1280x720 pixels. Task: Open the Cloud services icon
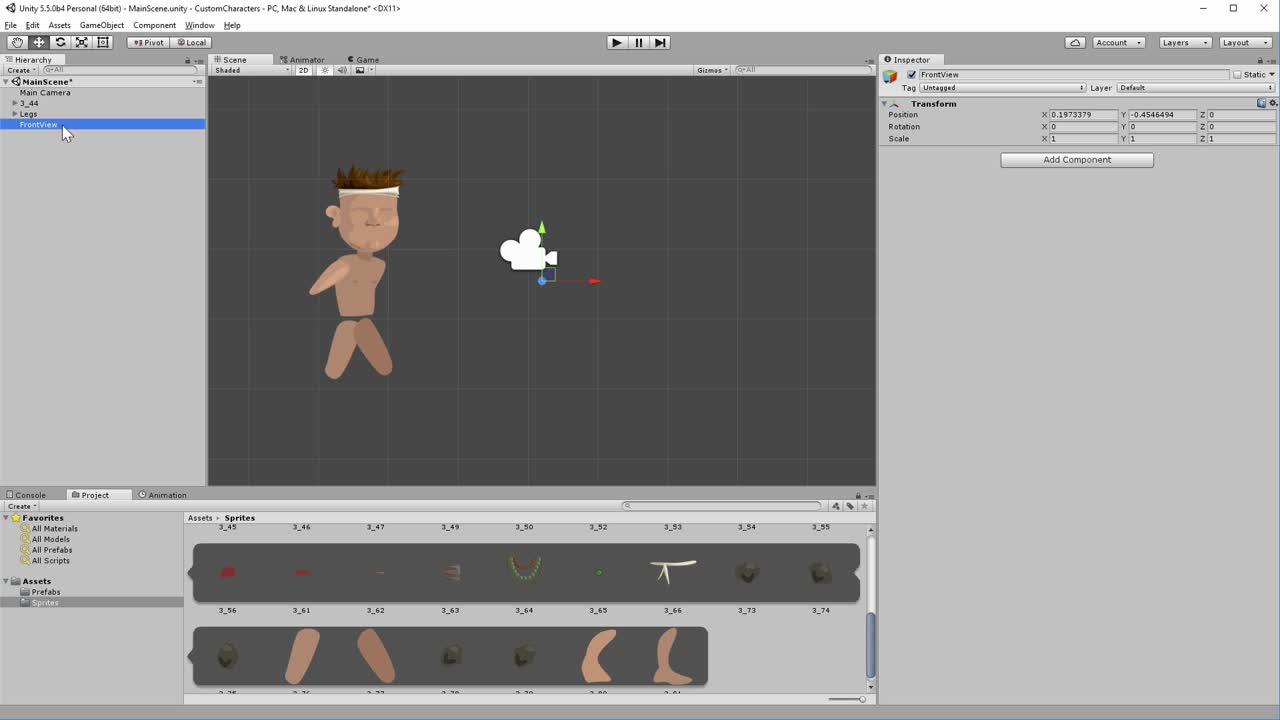[1075, 42]
